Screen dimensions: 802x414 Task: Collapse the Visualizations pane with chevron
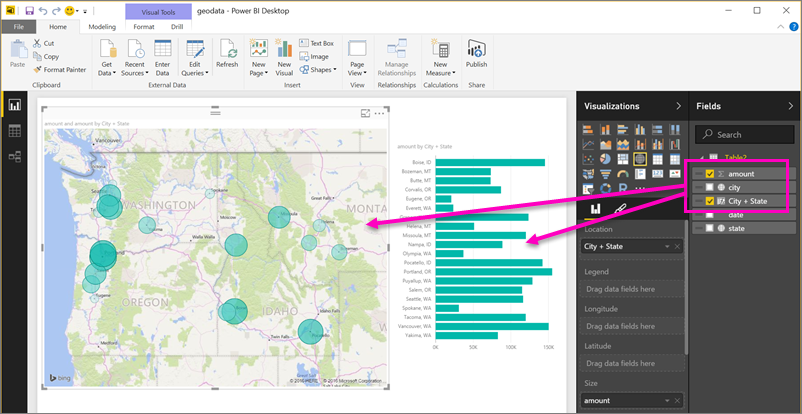coord(678,105)
